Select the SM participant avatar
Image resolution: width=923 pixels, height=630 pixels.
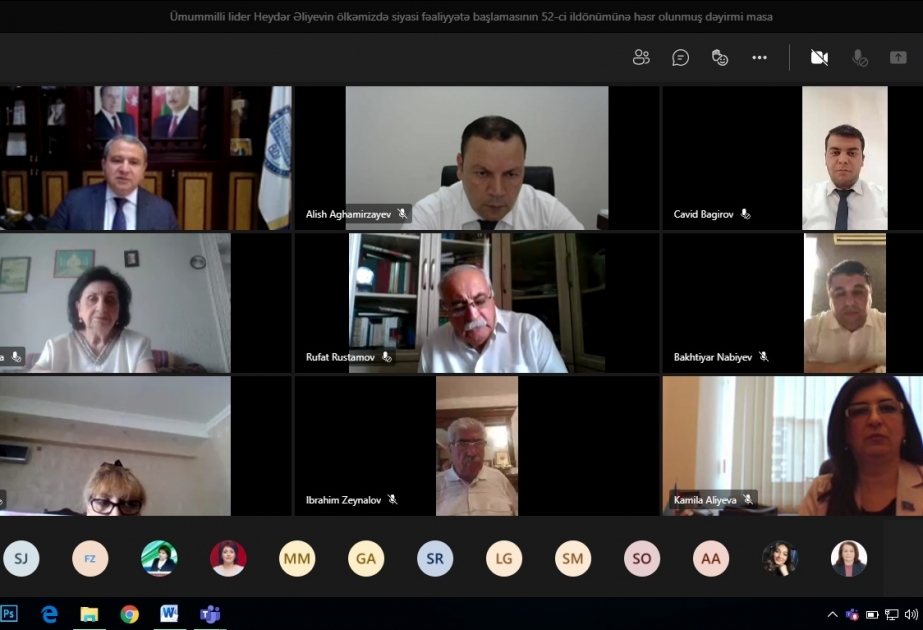coord(573,558)
